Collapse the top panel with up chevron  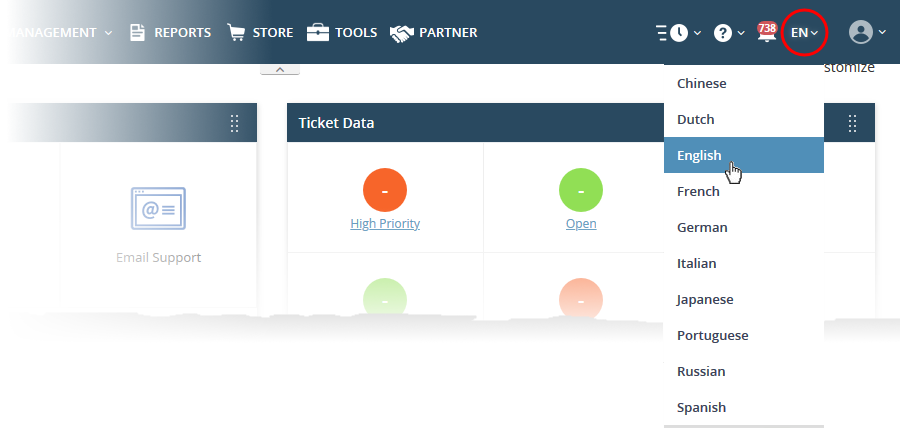(280, 69)
